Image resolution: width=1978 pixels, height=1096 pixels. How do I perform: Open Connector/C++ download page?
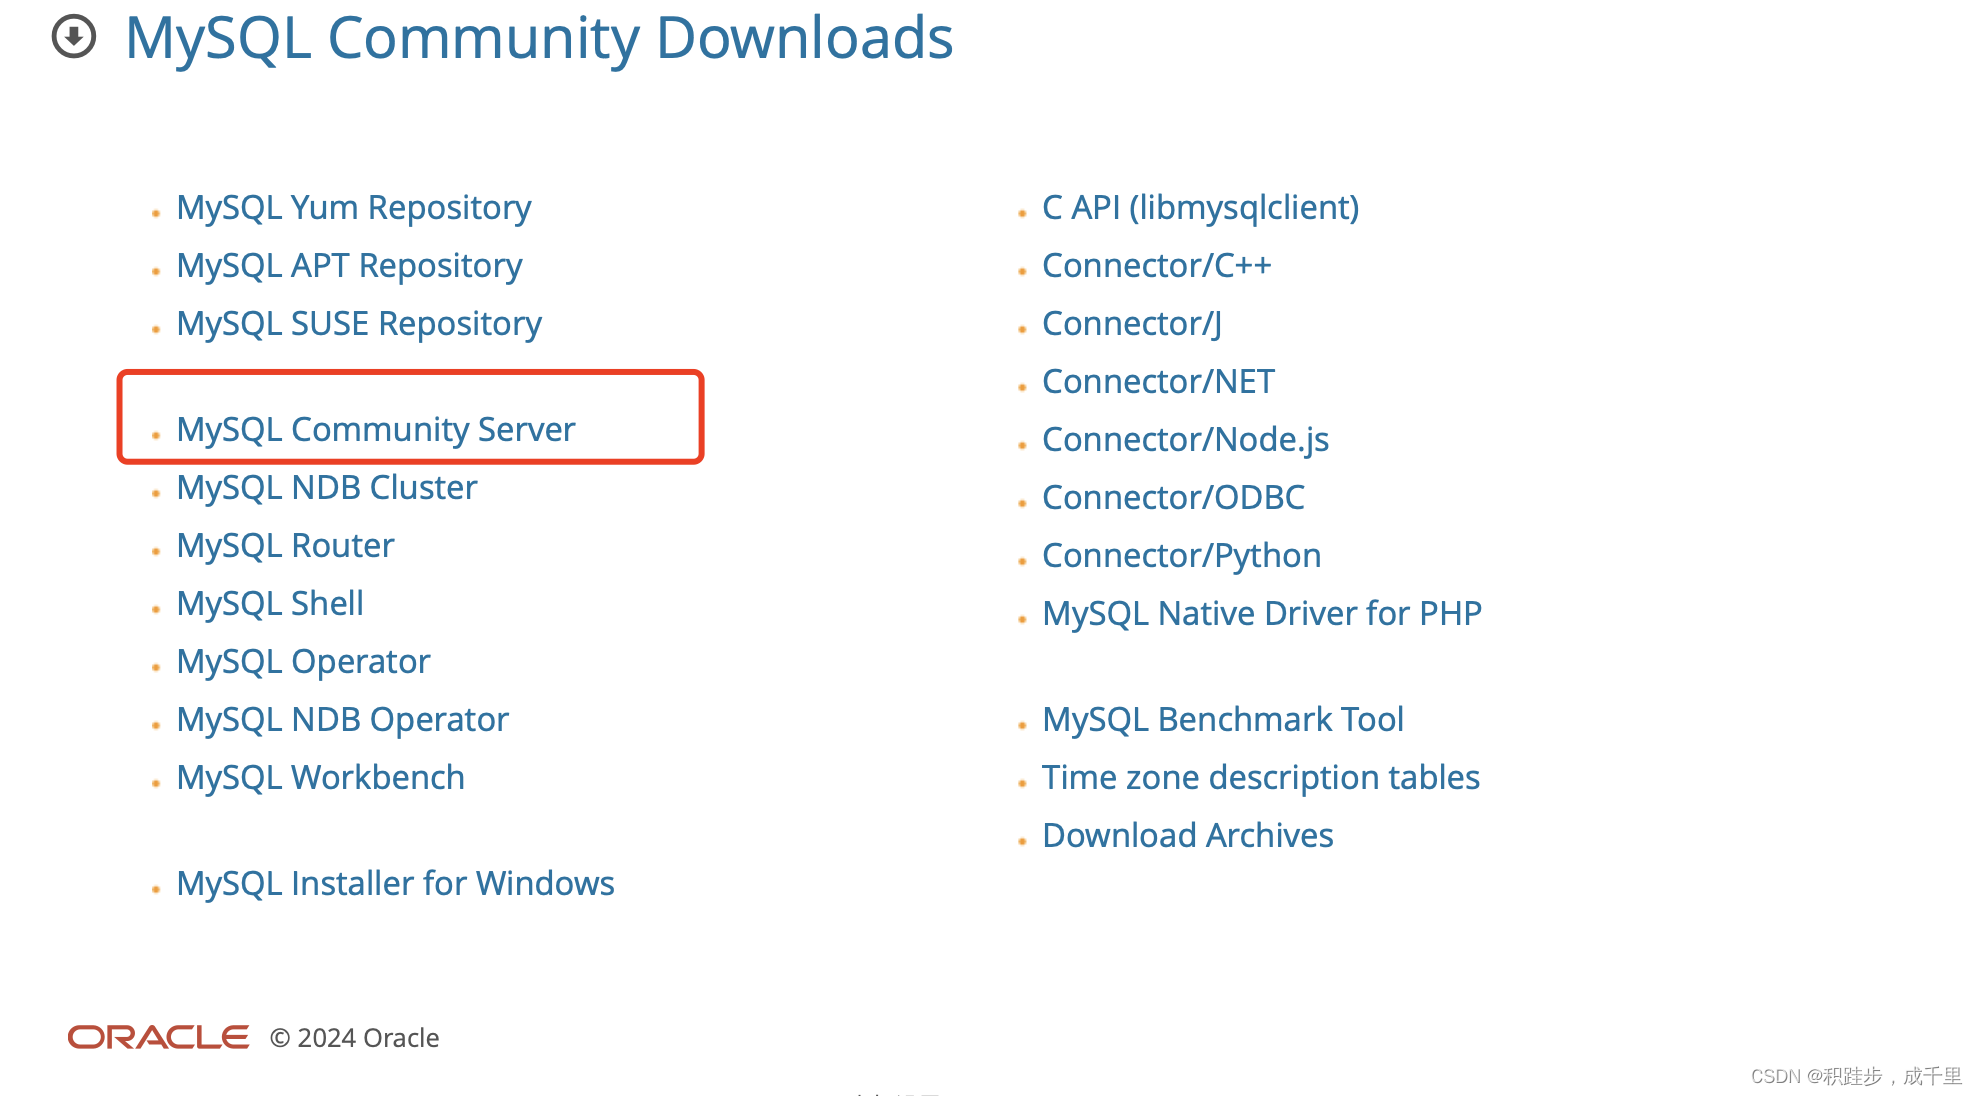[1156, 265]
